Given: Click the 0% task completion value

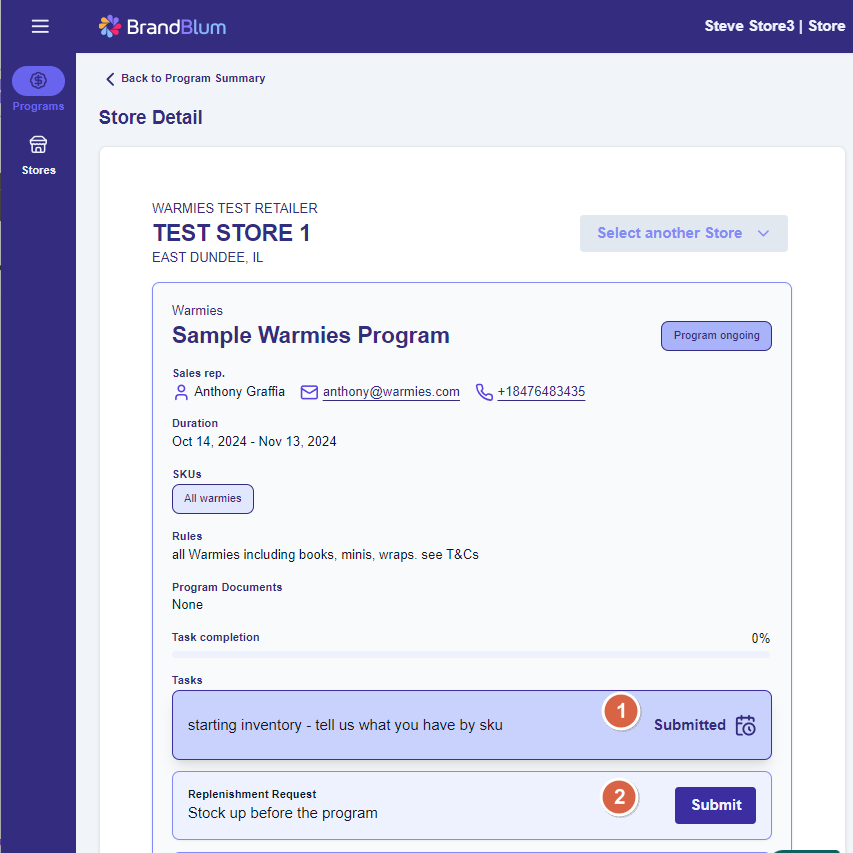Looking at the screenshot, I should (x=761, y=638).
